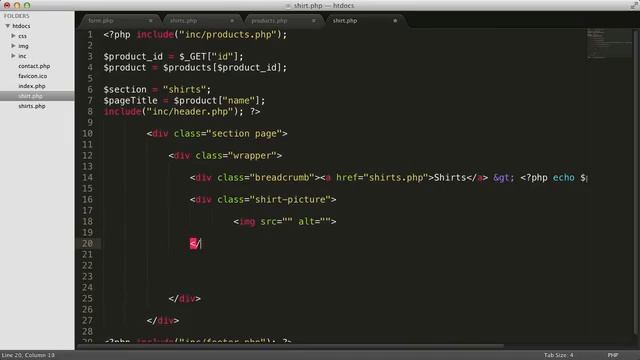
Task: Click href="shirts.php" attribute on line 14
Action: tap(382, 178)
